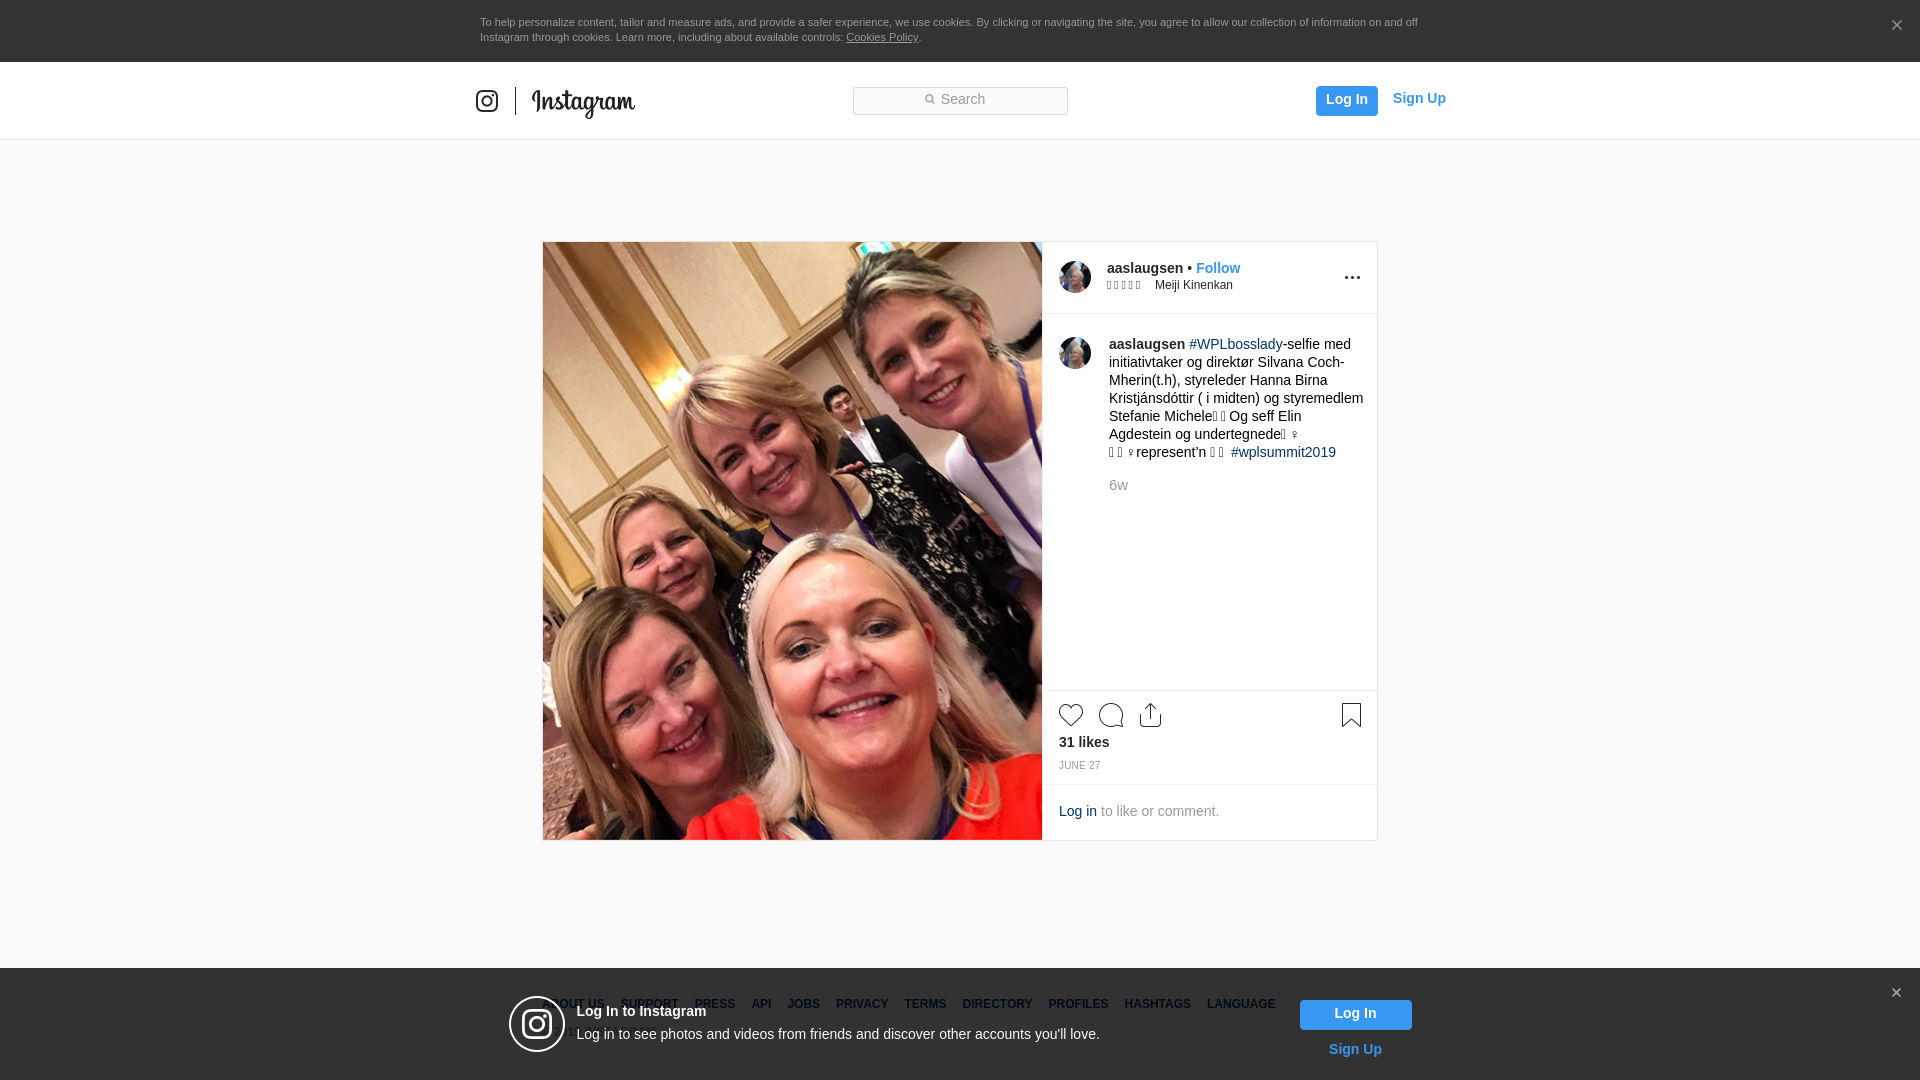Open the PRESS footer link
The width and height of the screenshot is (1920, 1080).
714,1004
